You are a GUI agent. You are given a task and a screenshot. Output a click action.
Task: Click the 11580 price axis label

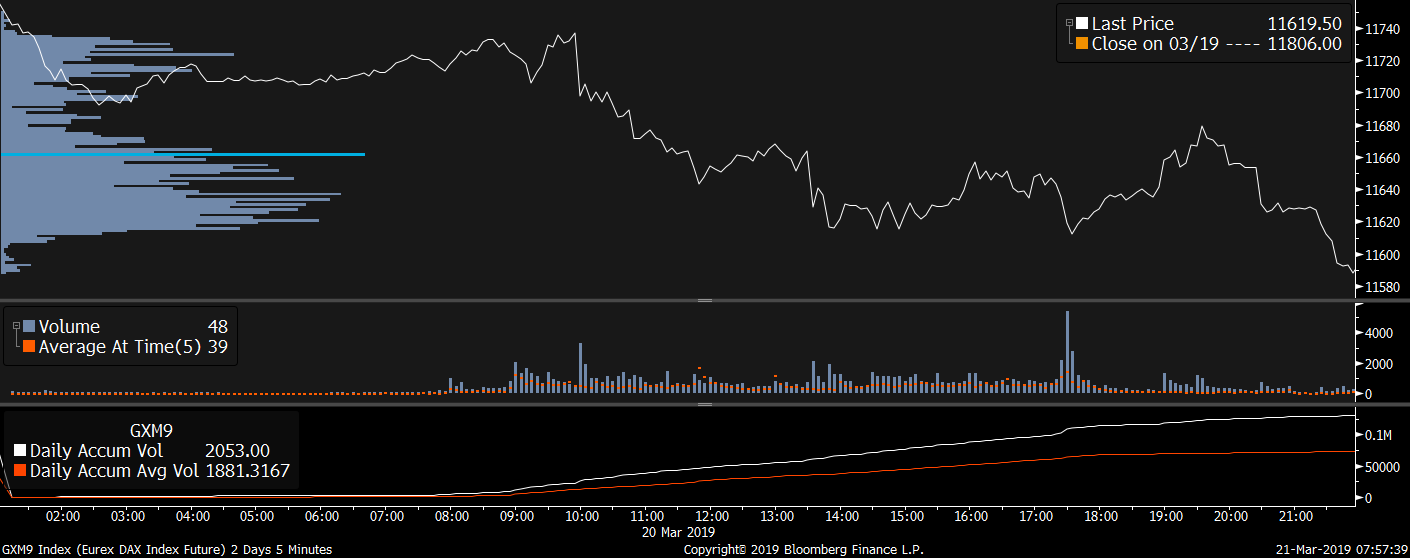point(1383,287)
